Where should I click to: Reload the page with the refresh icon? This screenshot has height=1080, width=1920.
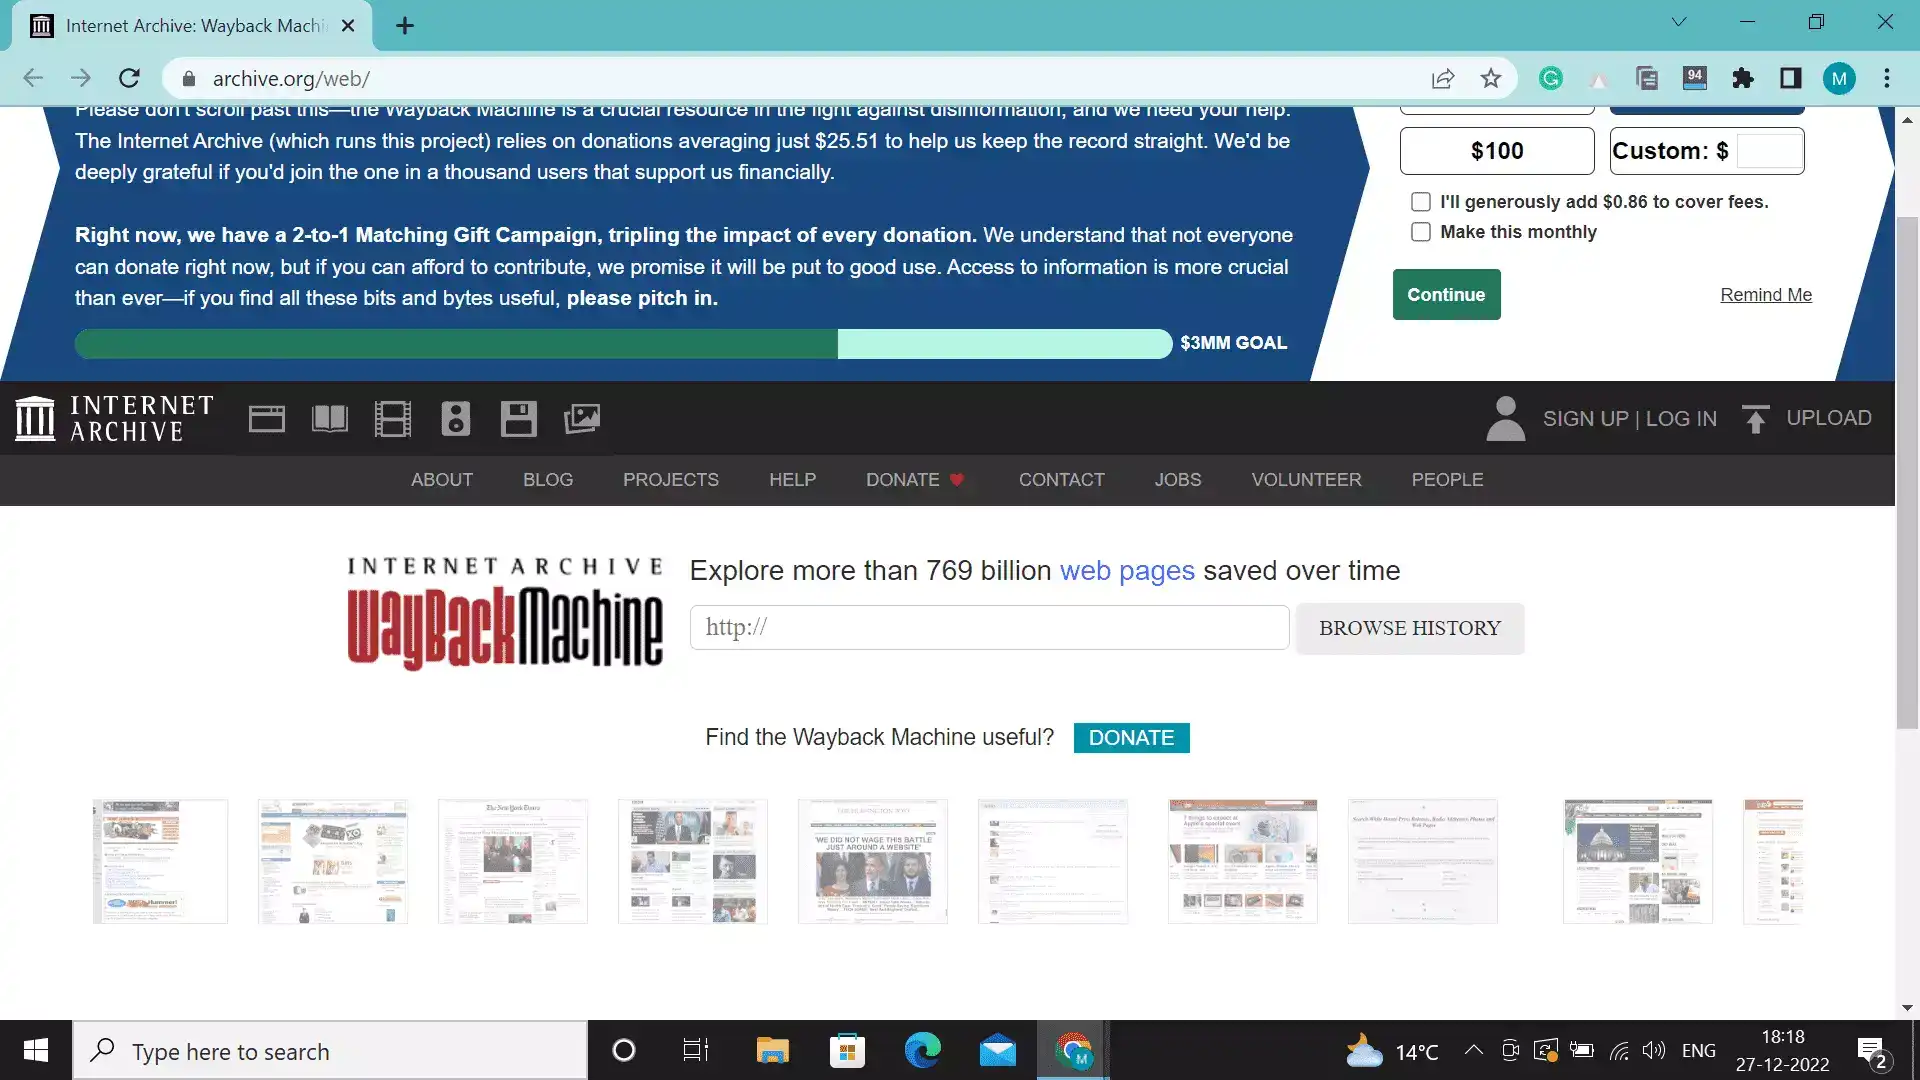(x=129, y=79)
